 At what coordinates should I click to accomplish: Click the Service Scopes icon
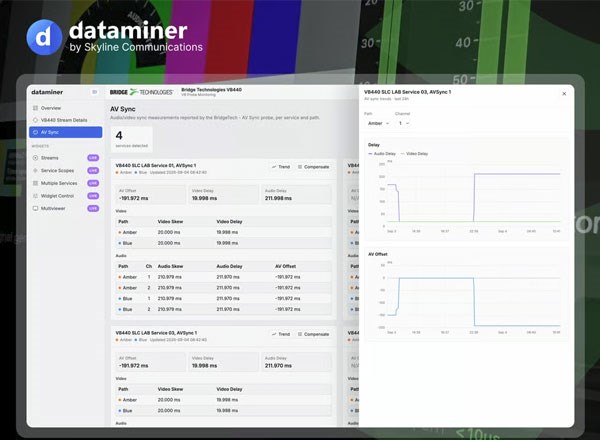pyautogui.click(x=35, y=170)
